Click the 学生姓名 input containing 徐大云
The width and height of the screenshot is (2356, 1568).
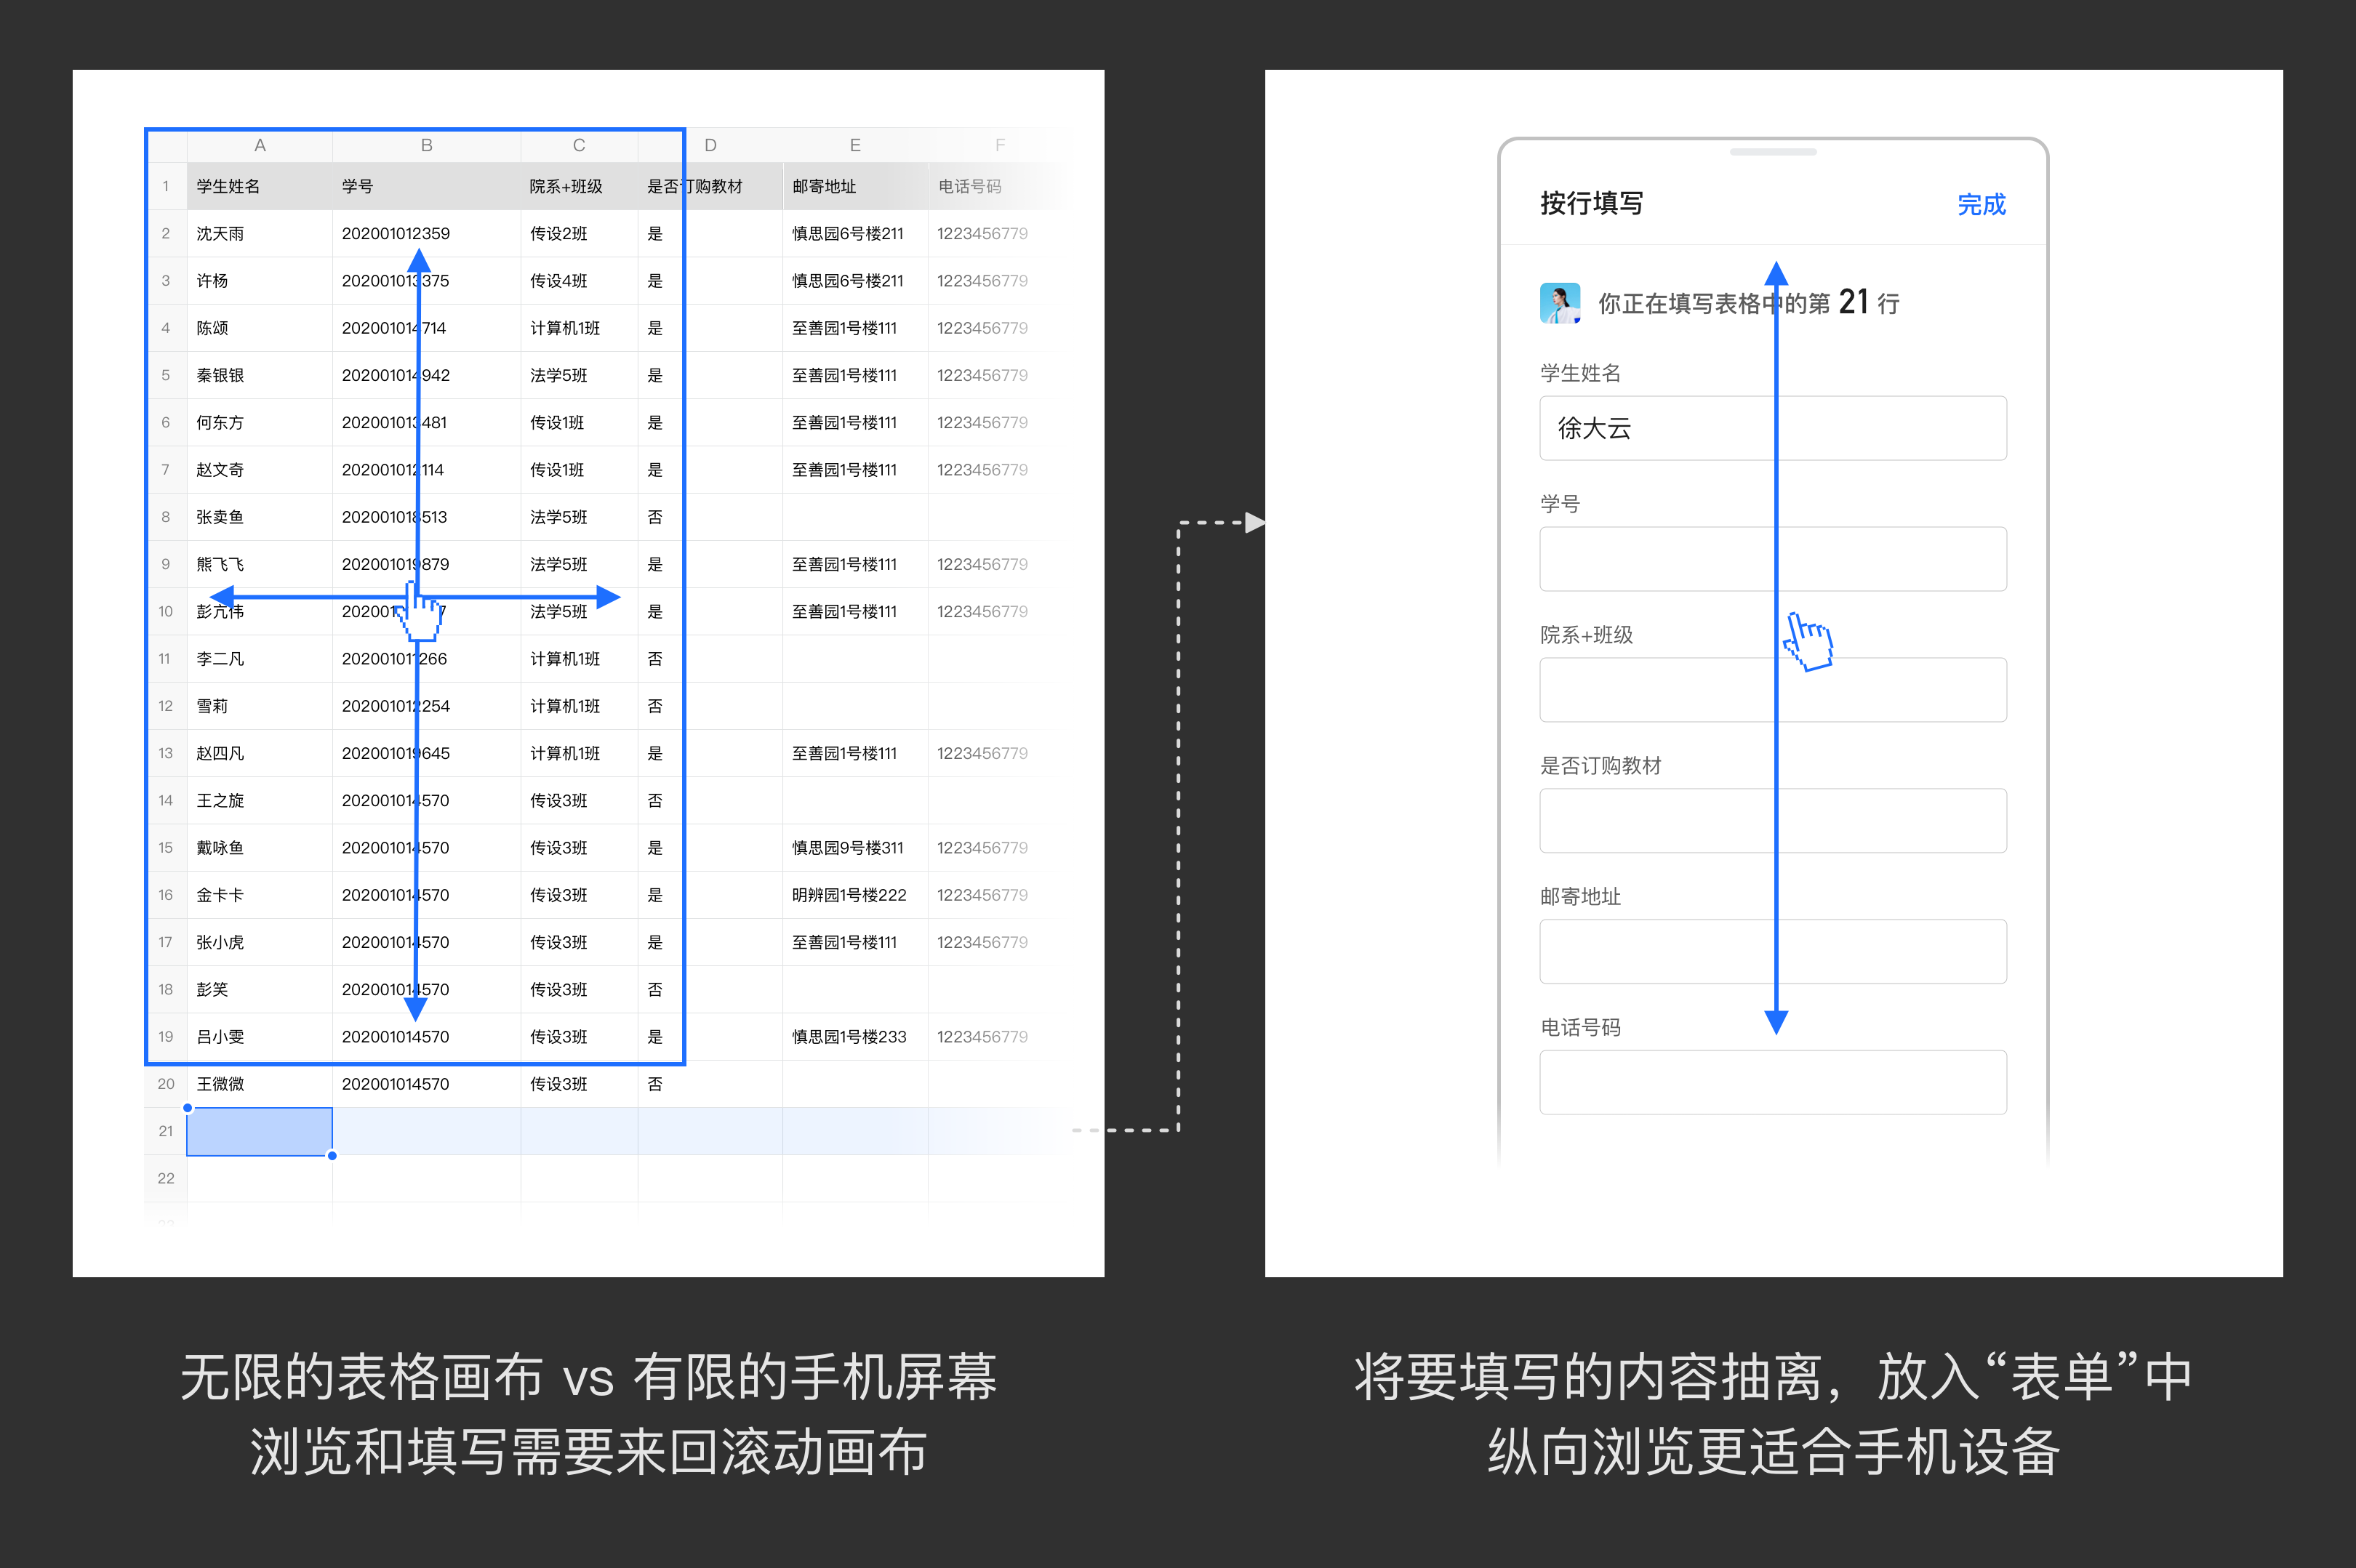(x=1772, y=428)
